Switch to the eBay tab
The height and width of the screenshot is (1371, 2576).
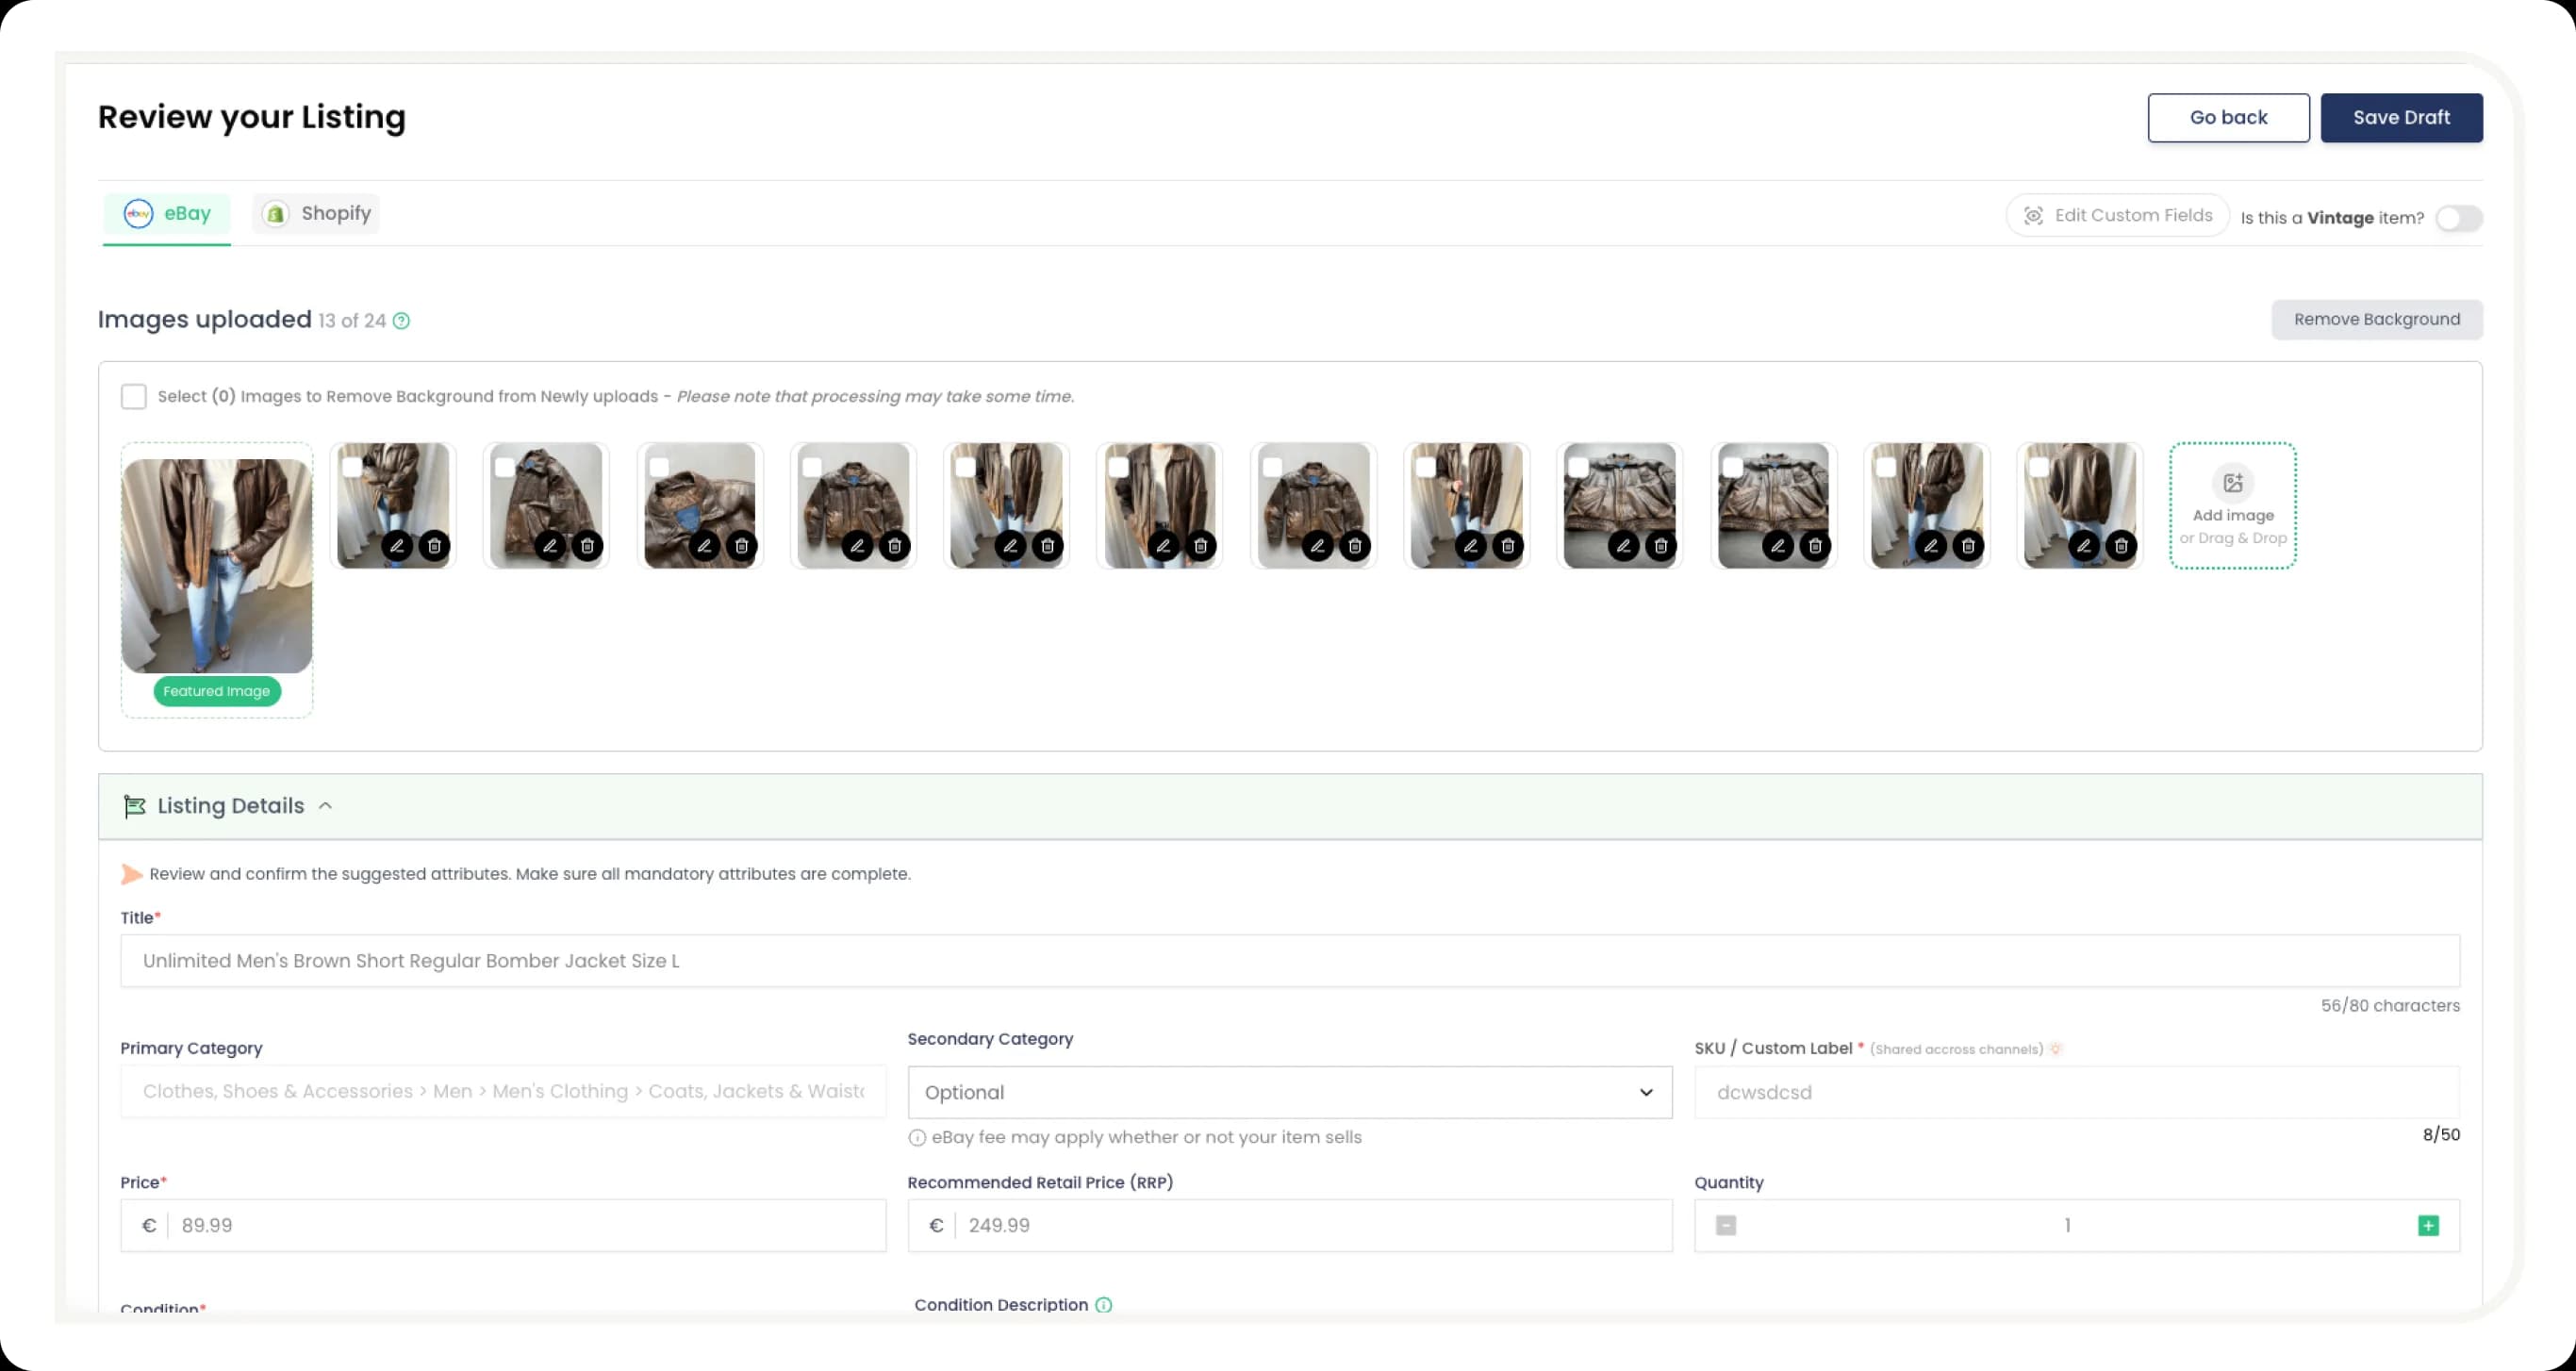point(167,214)
